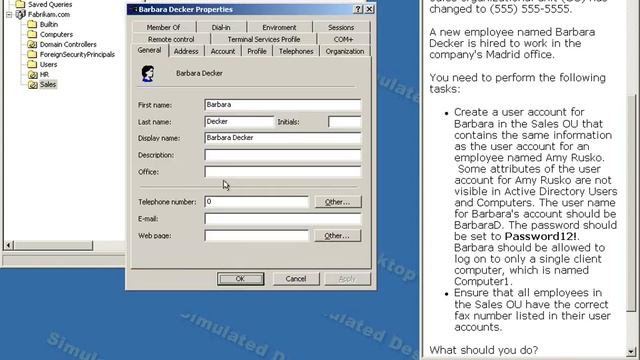Image resolution: width=640 pixels, height=360 pixels.
Task: Focus the Description field
Action: (282, 155)
